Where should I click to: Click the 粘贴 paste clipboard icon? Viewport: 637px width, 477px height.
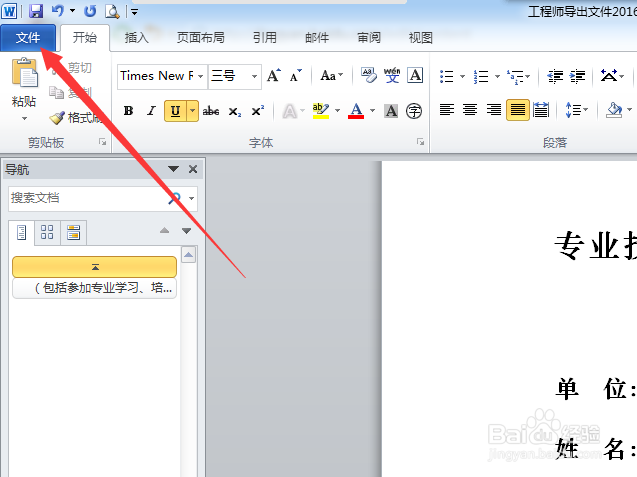click(x=24, y=73)
